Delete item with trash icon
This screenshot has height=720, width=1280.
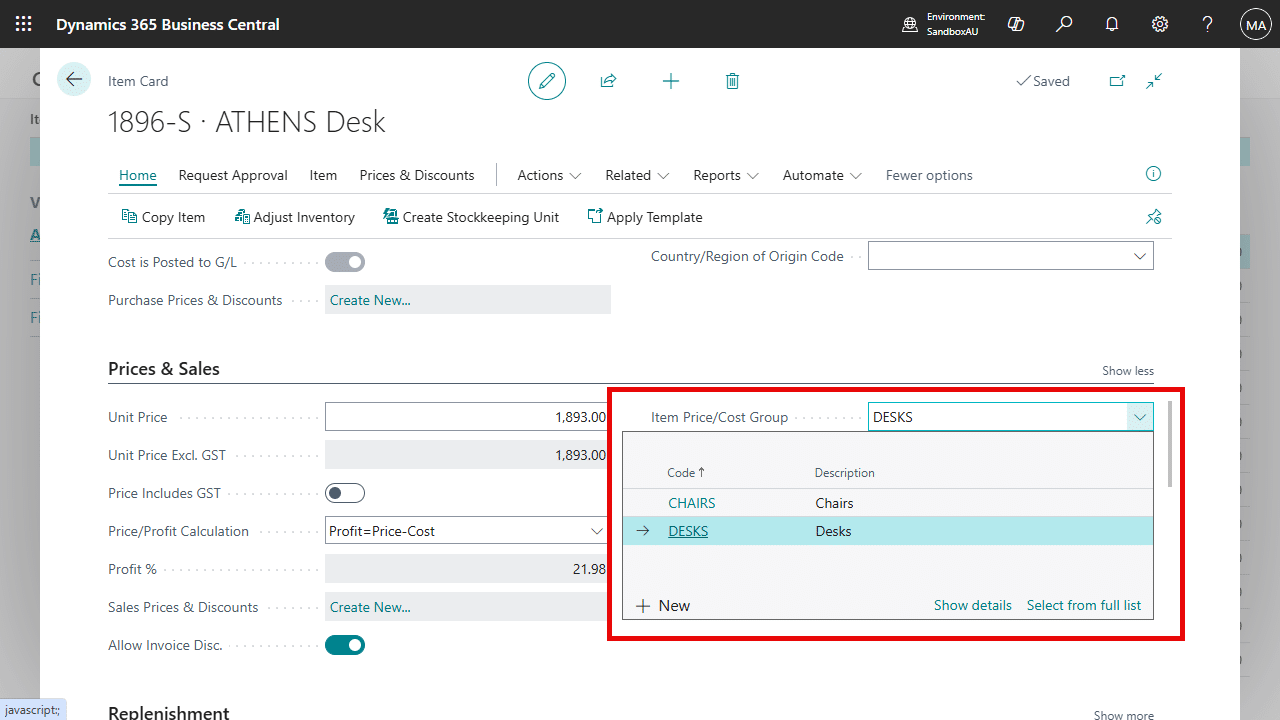(732, 81)
